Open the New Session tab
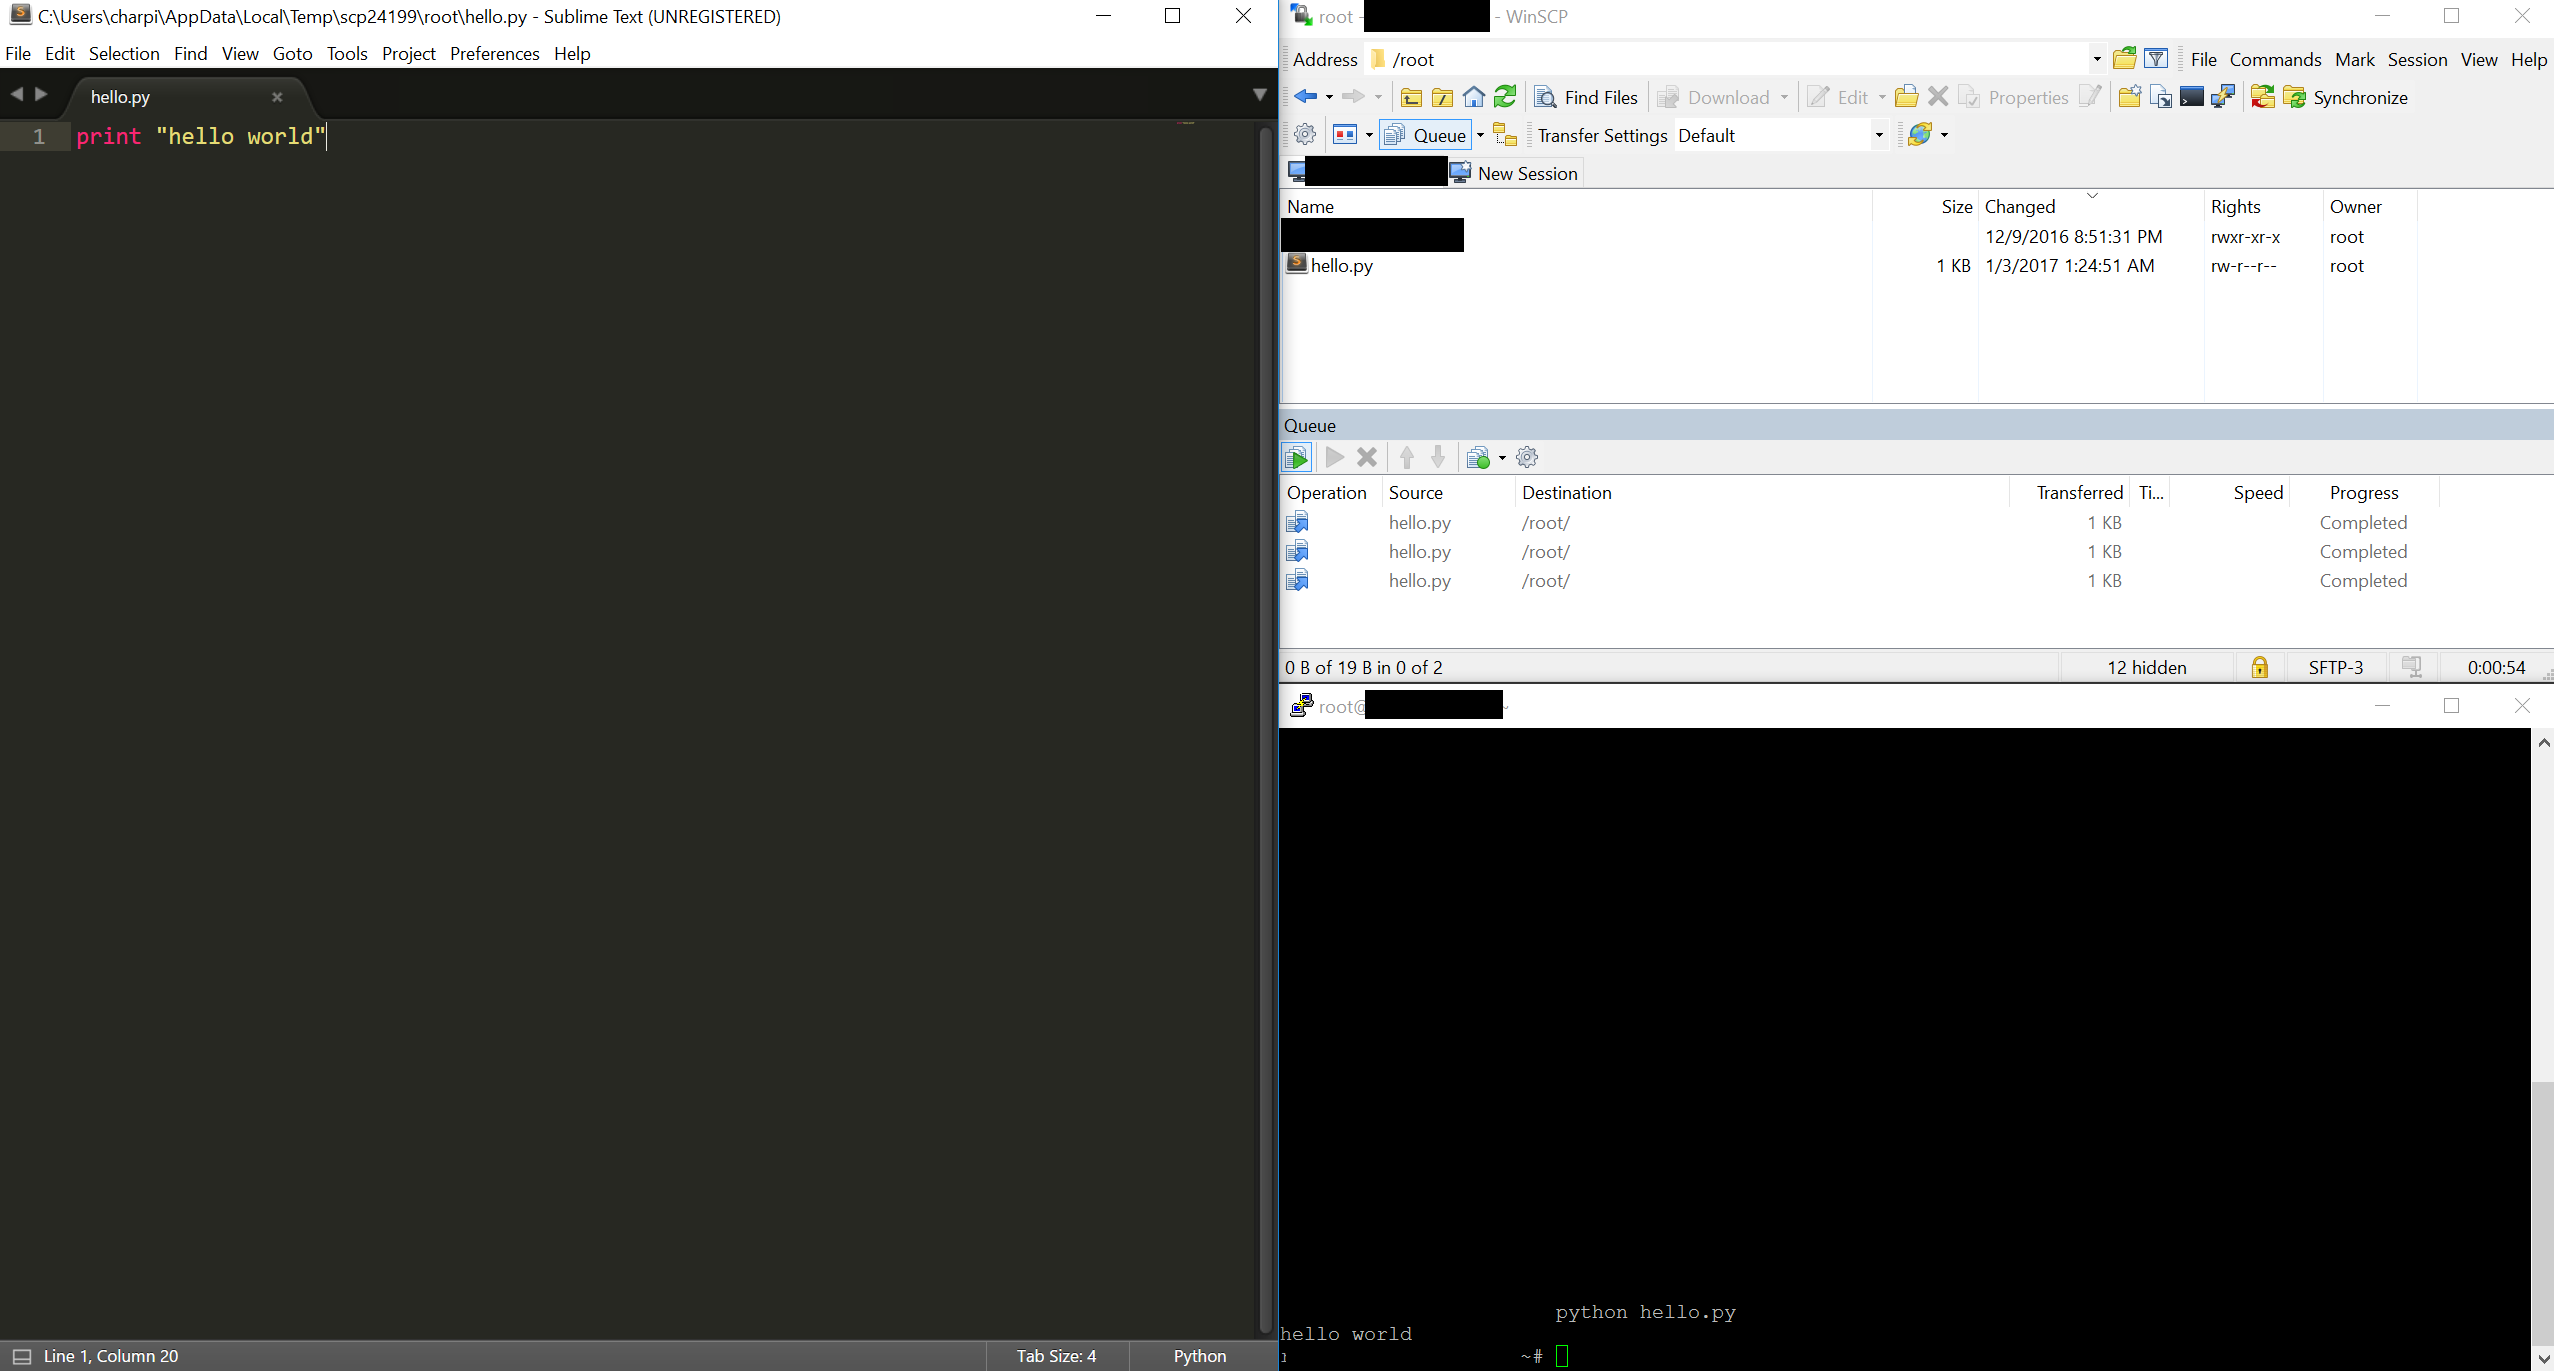 point(1515,173)
